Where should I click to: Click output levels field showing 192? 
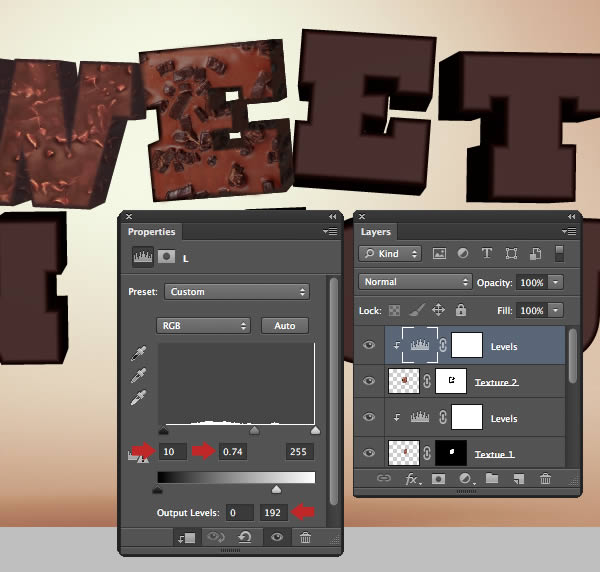274,512
